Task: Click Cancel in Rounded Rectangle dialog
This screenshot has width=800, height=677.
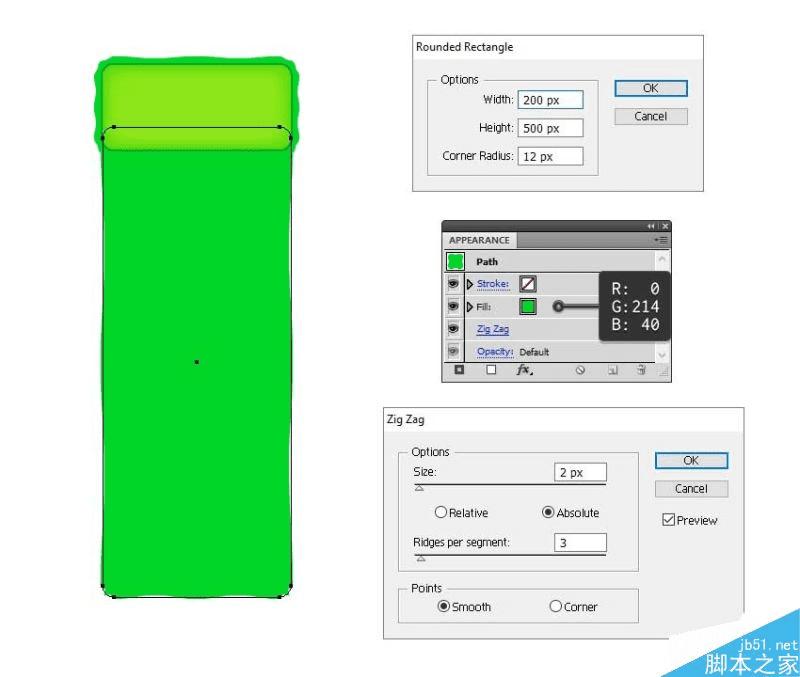Action: (x=651, y=116)
